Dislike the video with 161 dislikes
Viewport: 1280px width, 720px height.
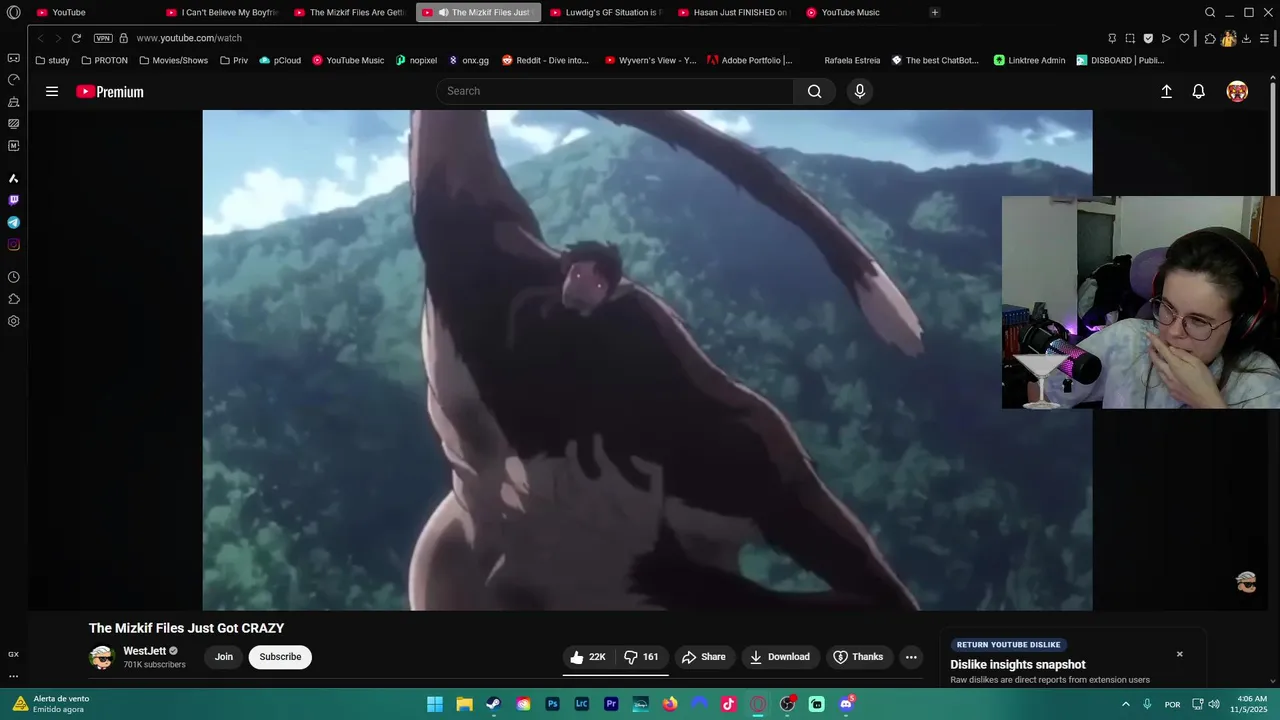pos(641,657)
